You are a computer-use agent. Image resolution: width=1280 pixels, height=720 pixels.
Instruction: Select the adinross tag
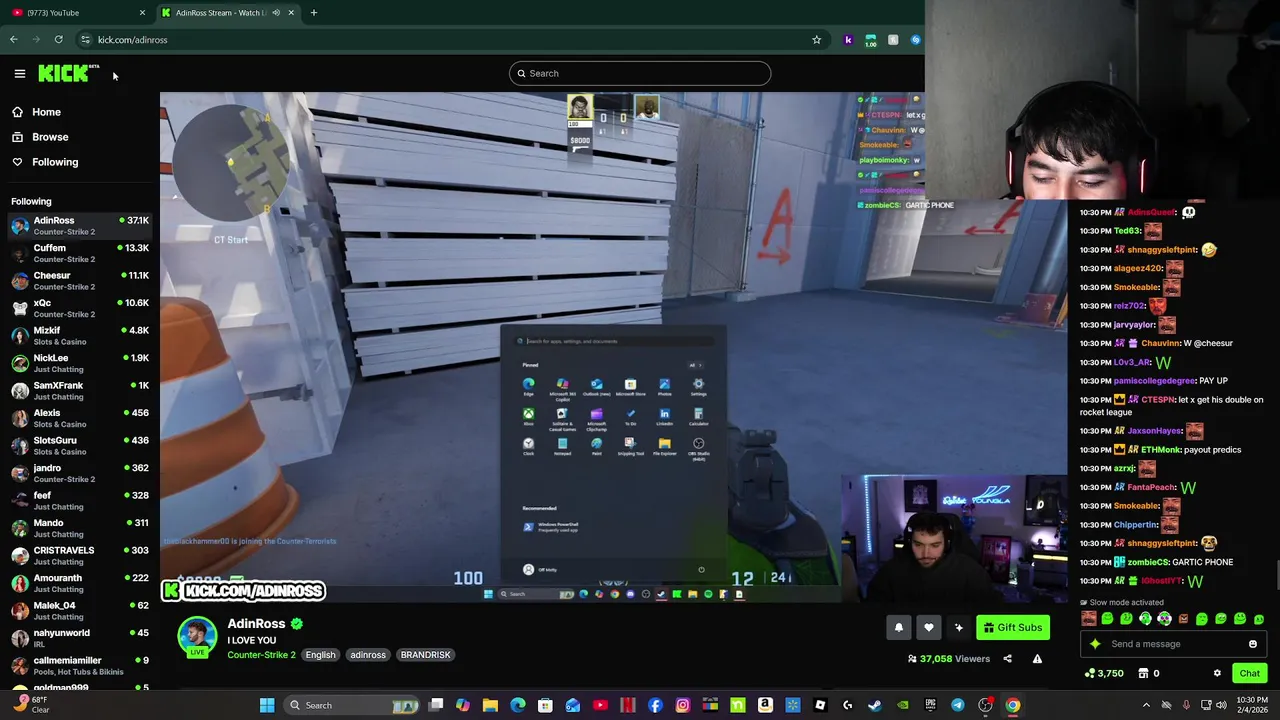coord(367,655)
